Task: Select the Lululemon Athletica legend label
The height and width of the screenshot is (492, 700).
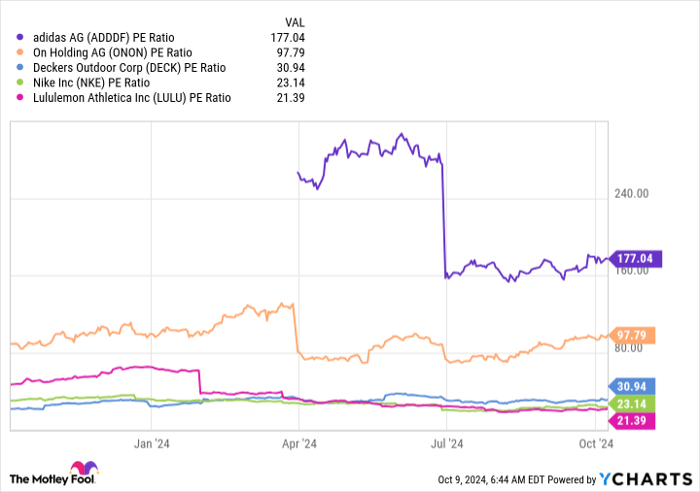Action: (131, 97)
